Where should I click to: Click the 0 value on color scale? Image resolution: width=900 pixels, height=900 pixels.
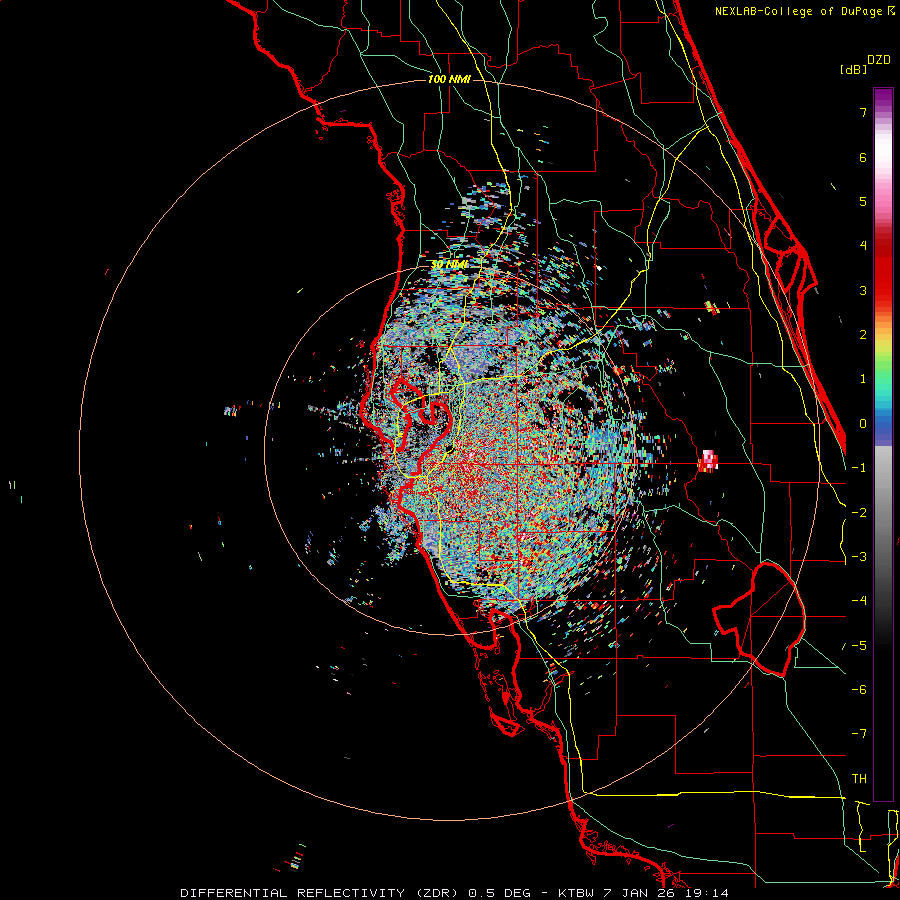pyautogui.click(x=863, y=424)
